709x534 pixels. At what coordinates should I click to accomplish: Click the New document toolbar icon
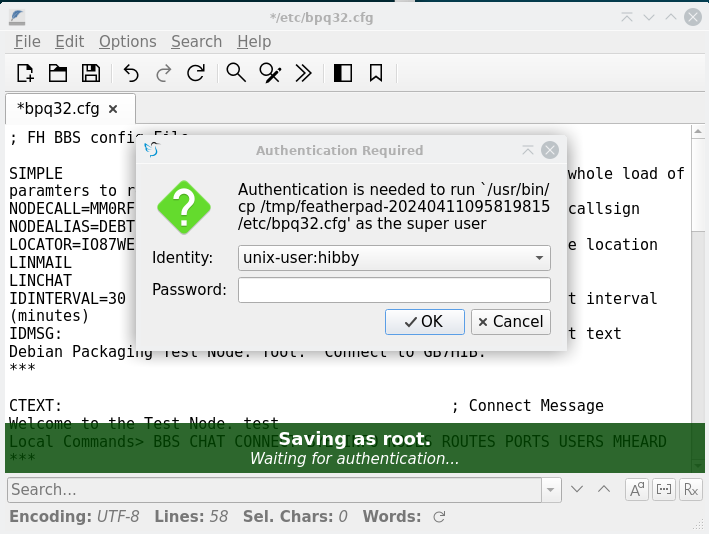point(26,72)
